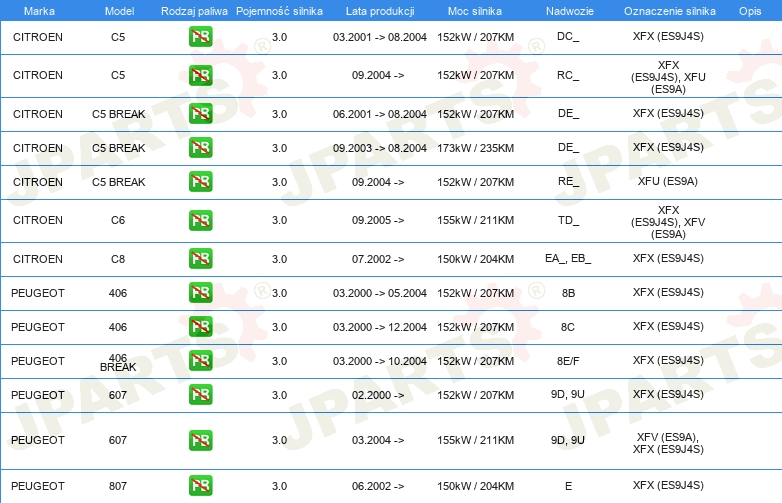This screenshot has width=782, height=503.
Task: Click the Lata produkcji column header
Action: coord(380,11)
